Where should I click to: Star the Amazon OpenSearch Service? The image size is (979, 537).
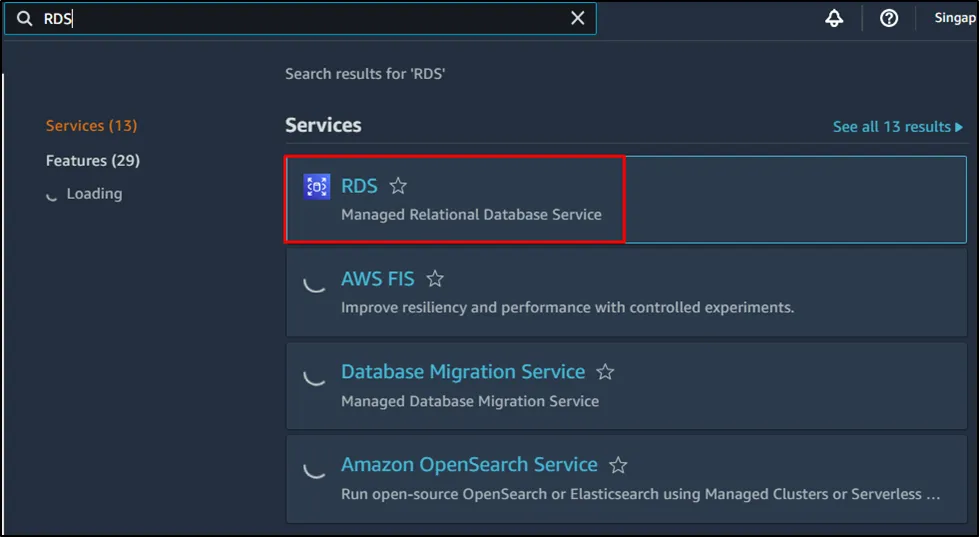pyautogui.click(x=618, y=465)
